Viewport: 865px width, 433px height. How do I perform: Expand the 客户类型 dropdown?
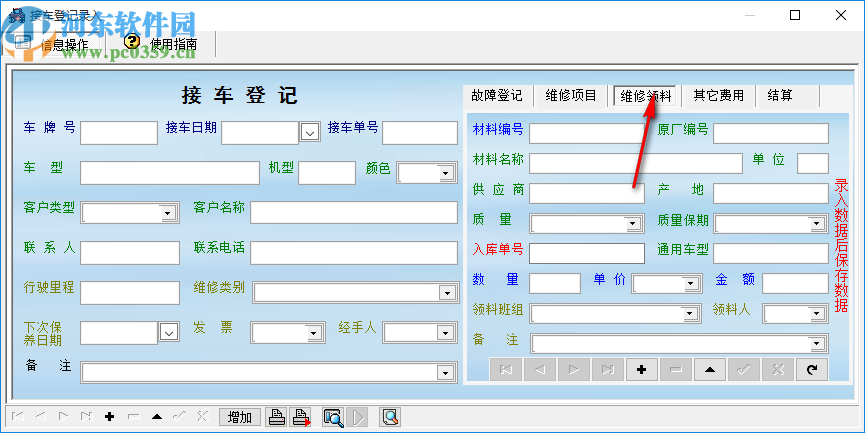tap(167, 213)
